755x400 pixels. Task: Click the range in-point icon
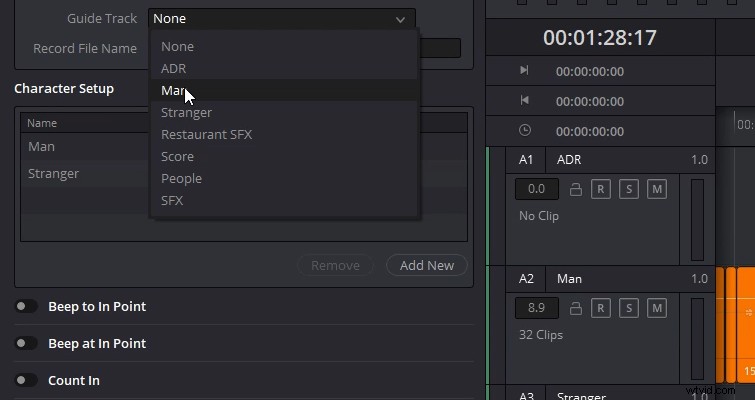524,70
